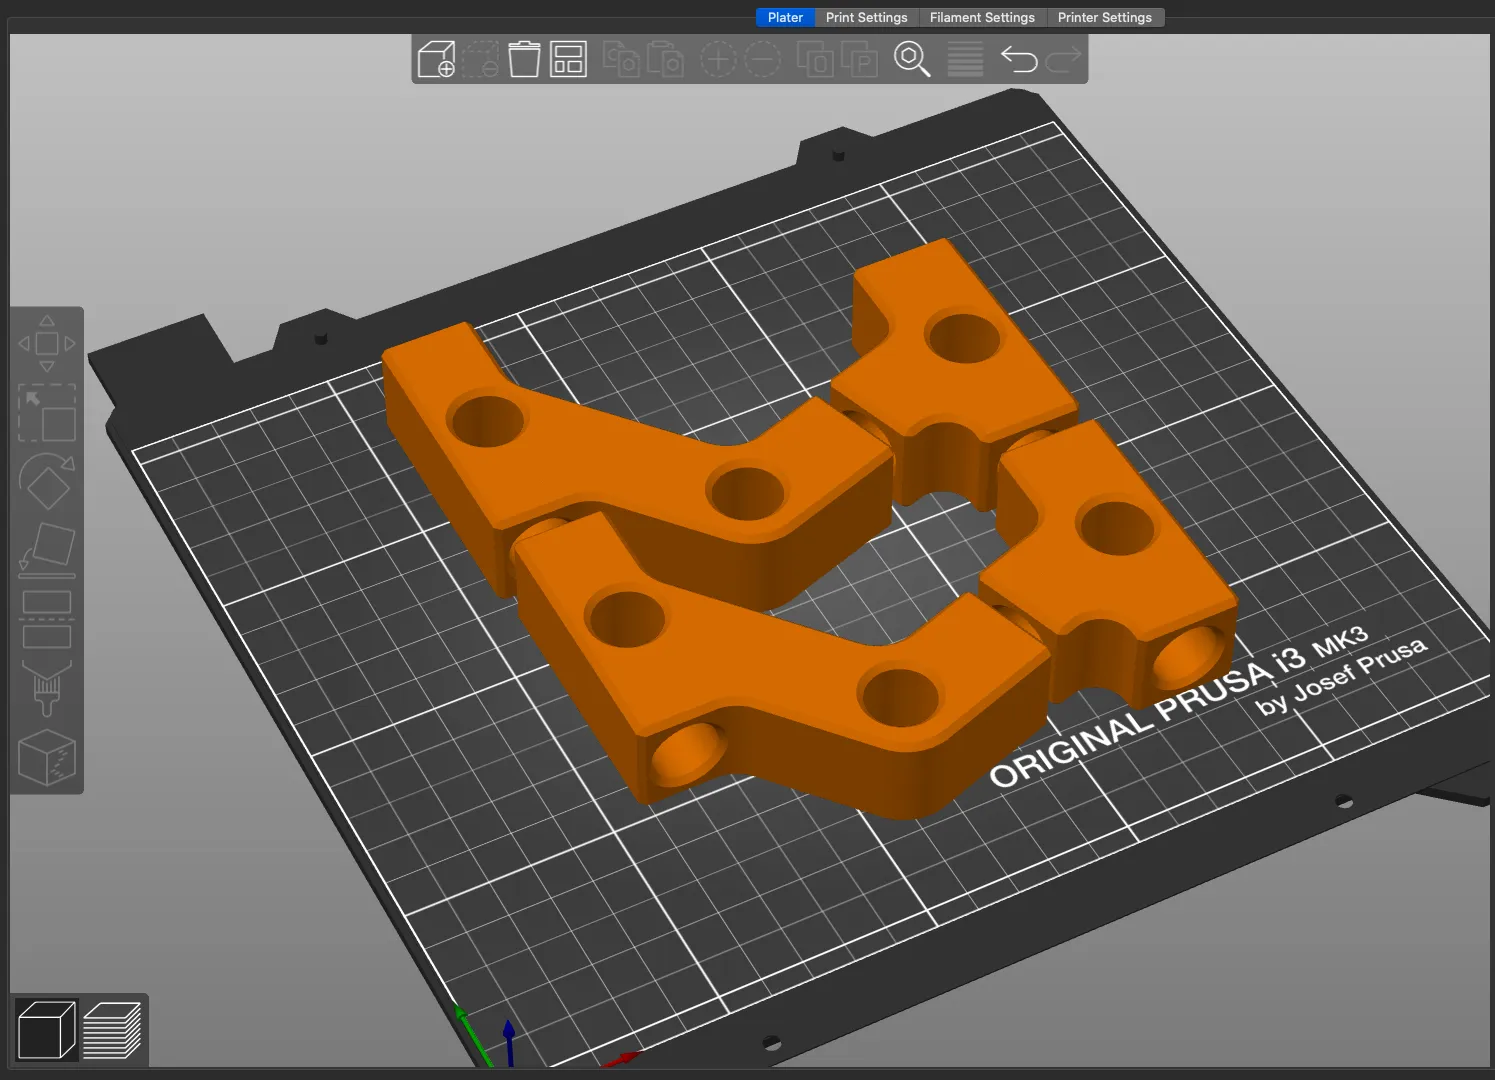Open variable layer height editing
1495x1080 pixels.
(x=965, y=60)
